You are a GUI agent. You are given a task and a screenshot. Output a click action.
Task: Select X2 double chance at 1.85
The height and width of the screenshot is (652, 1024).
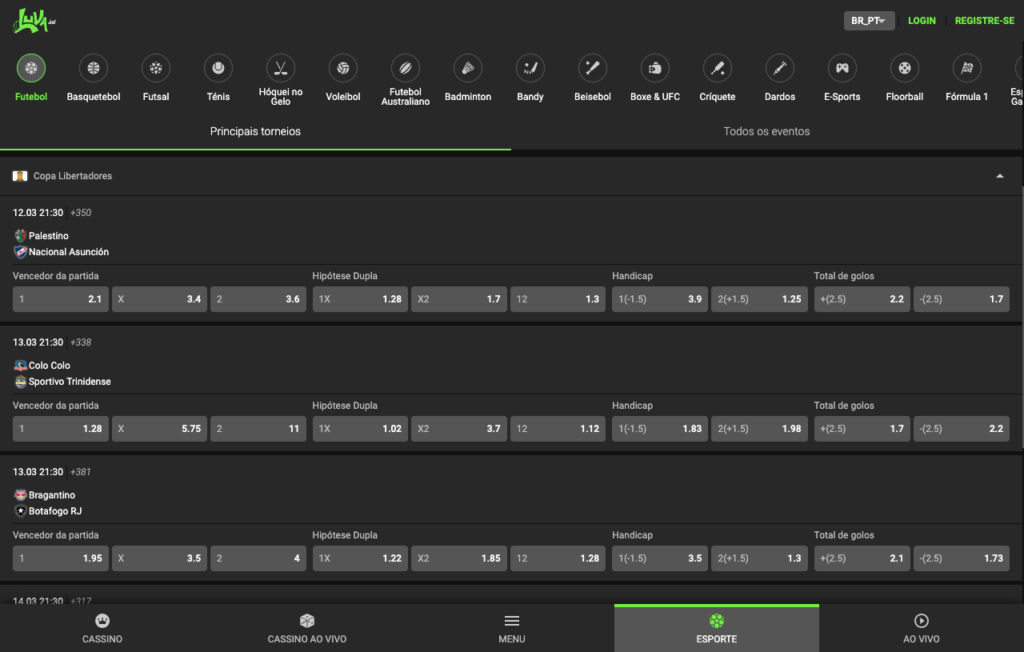coord(459,559)
